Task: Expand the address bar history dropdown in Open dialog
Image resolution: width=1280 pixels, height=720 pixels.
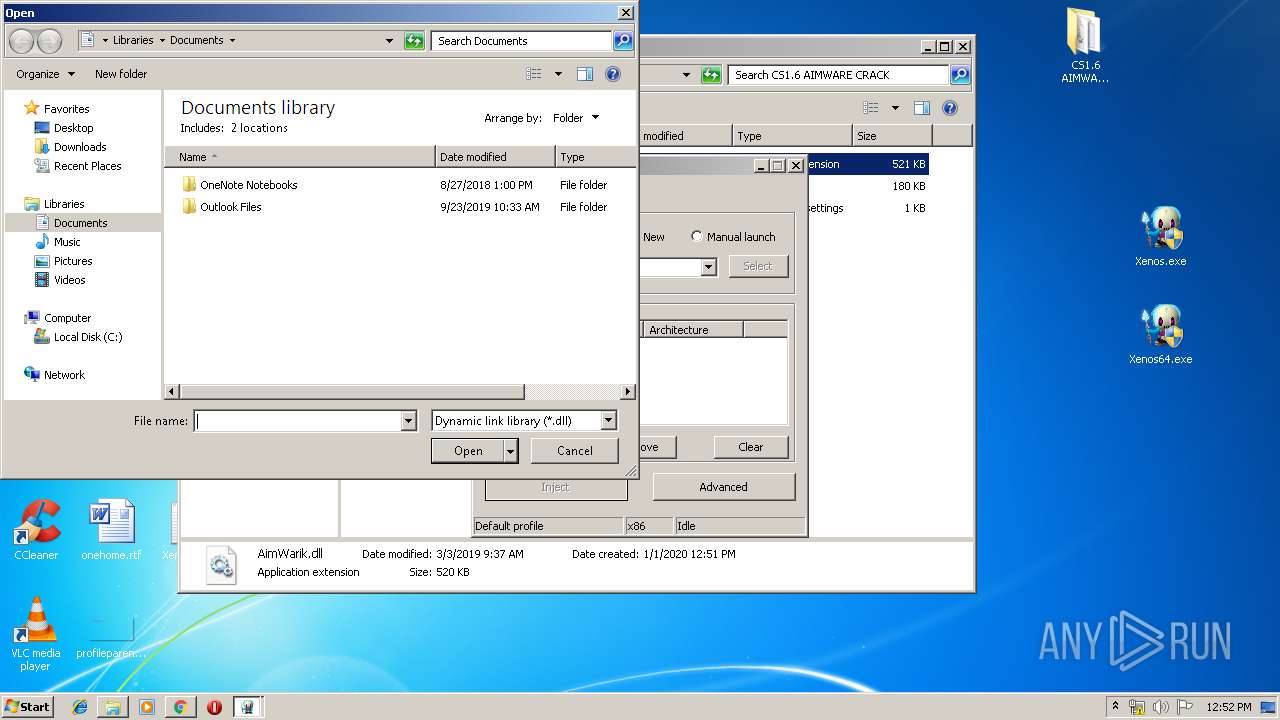Action: click(x=390, y=41)
